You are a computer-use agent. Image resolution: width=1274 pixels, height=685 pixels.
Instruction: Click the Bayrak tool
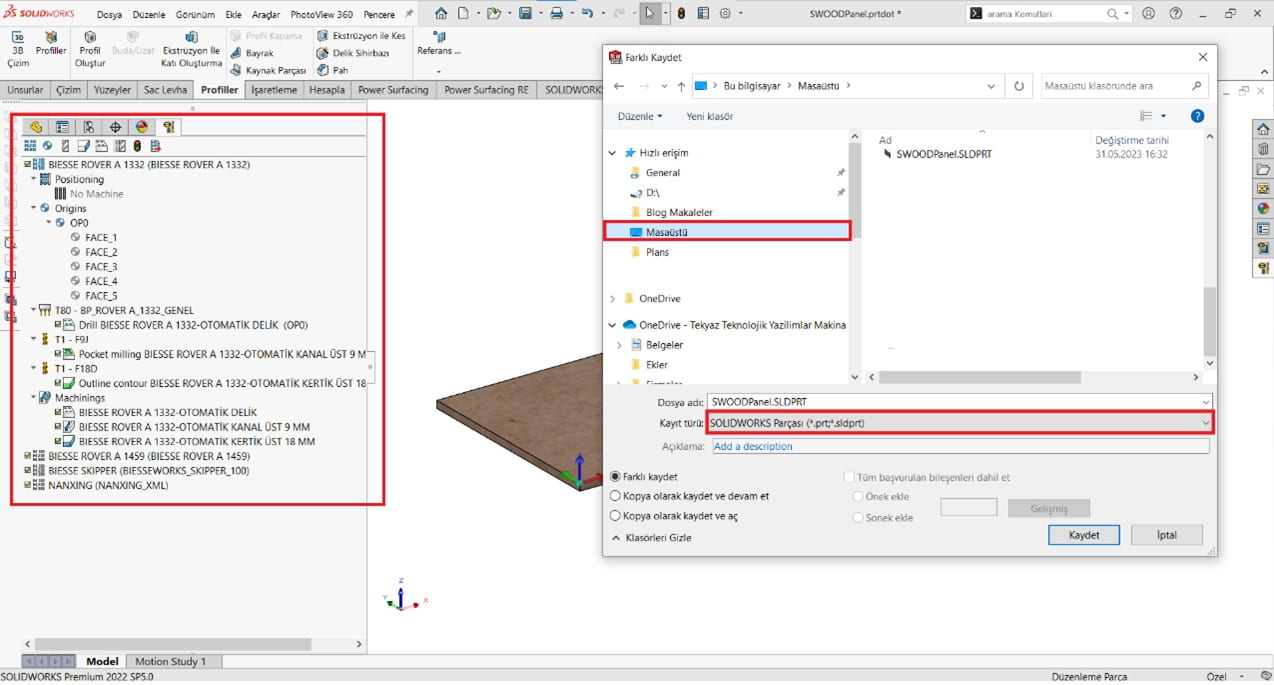(x=252, y=53)
